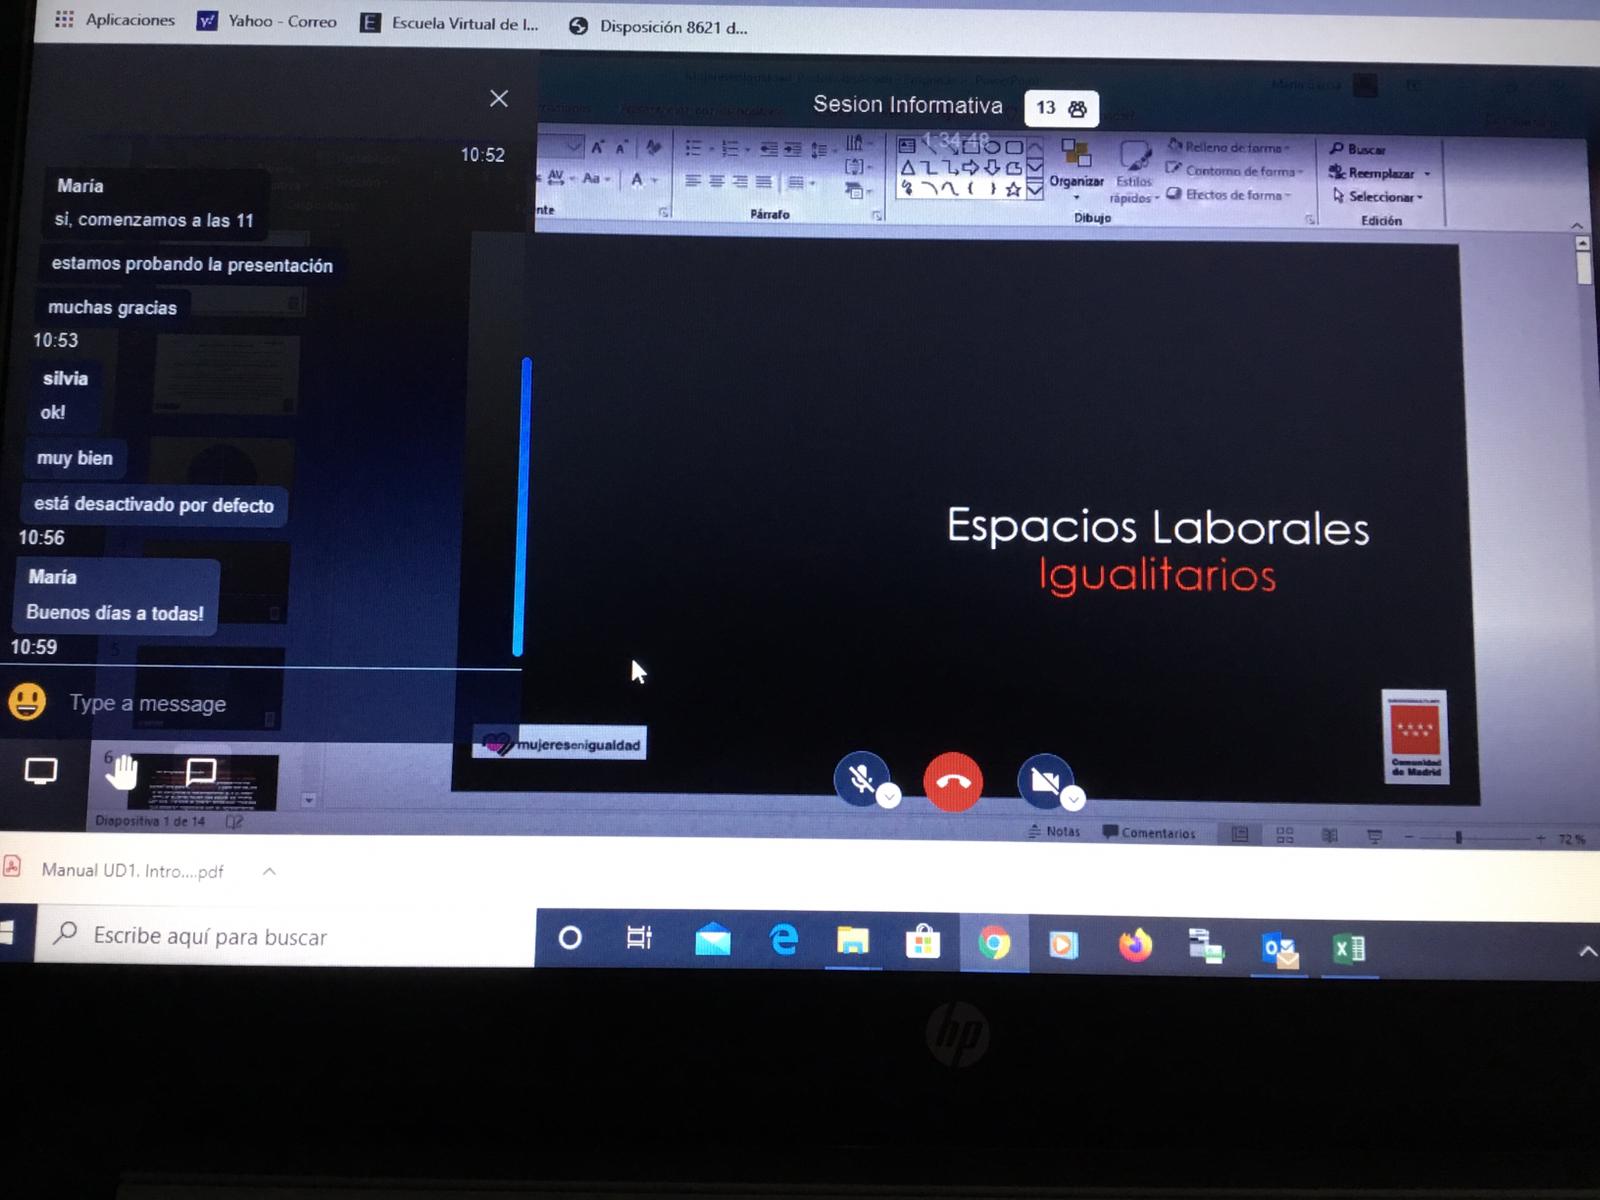The height and width of the screenshot is (1200, 1600).
Task: Show the 13 participants list
Action: click(x=1061, y=108)
